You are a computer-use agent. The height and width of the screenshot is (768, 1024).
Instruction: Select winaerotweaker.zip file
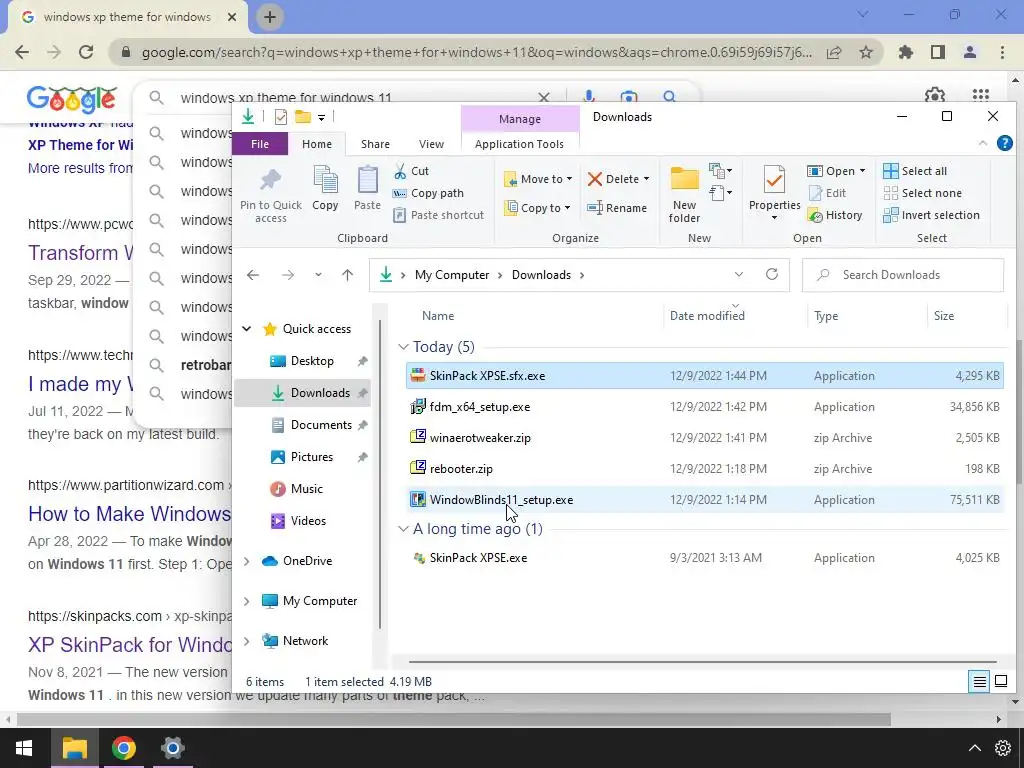point(705,438)
